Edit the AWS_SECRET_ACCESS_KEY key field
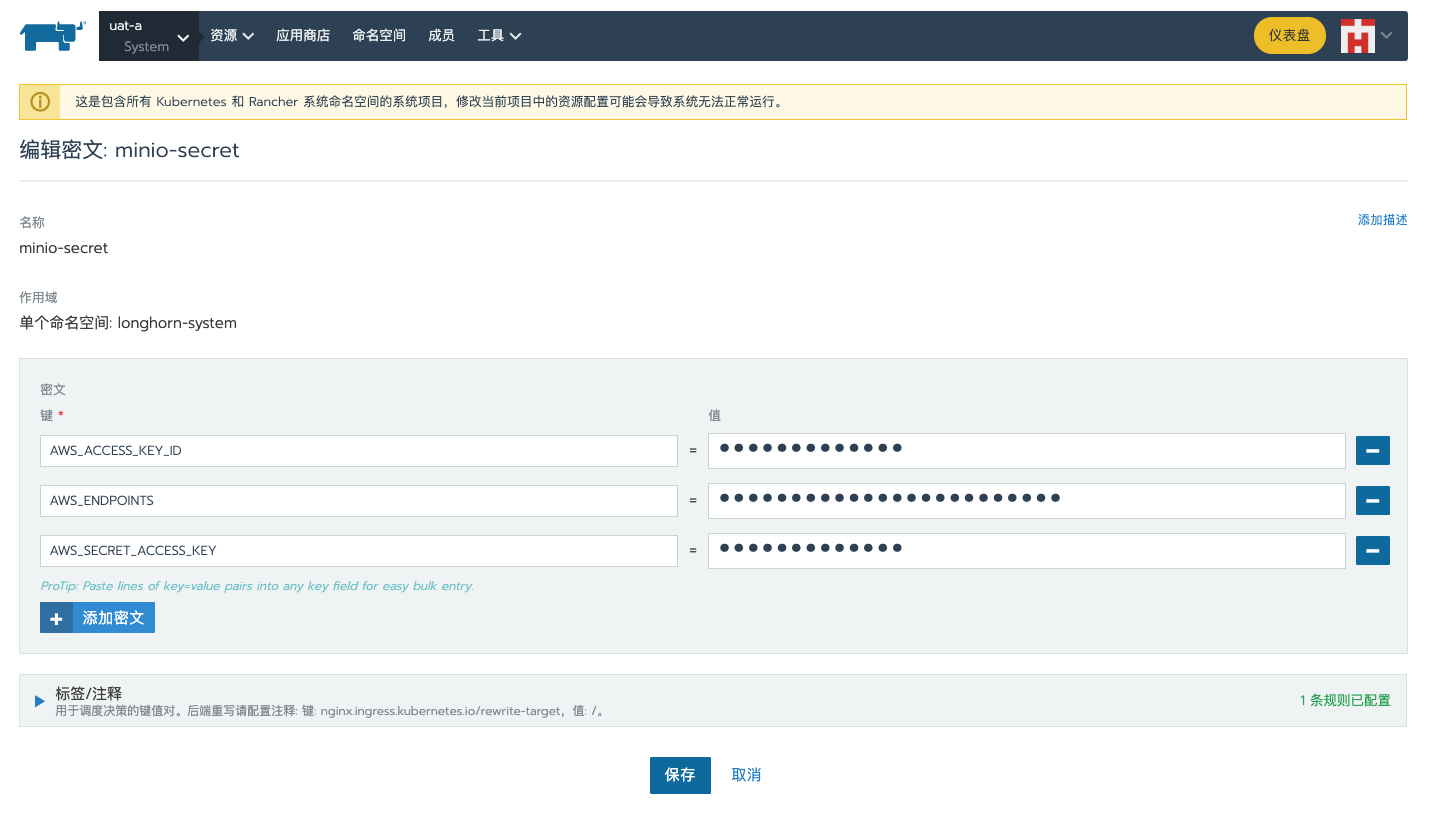1429x823 pixels. pyautogui.click(x=359, y=551)
